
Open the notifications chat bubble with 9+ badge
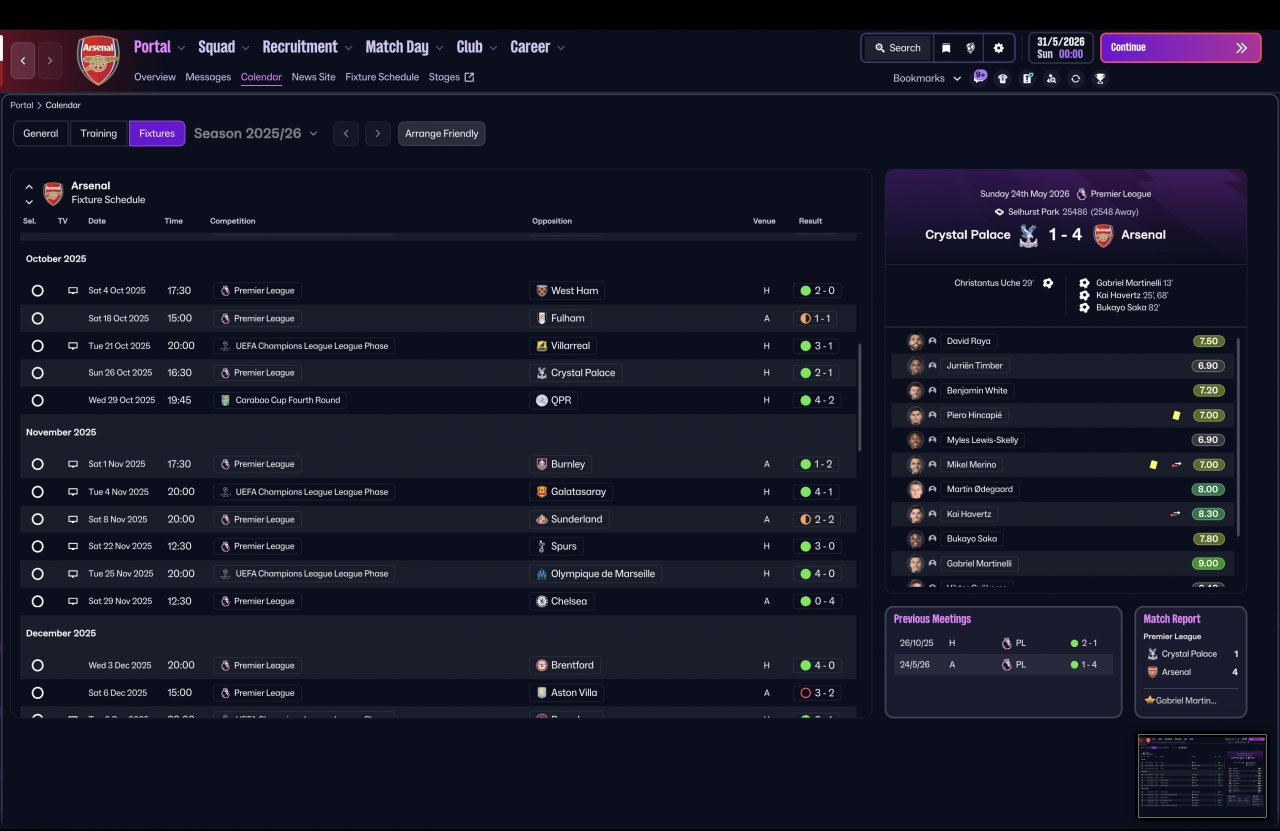(980, 77)
